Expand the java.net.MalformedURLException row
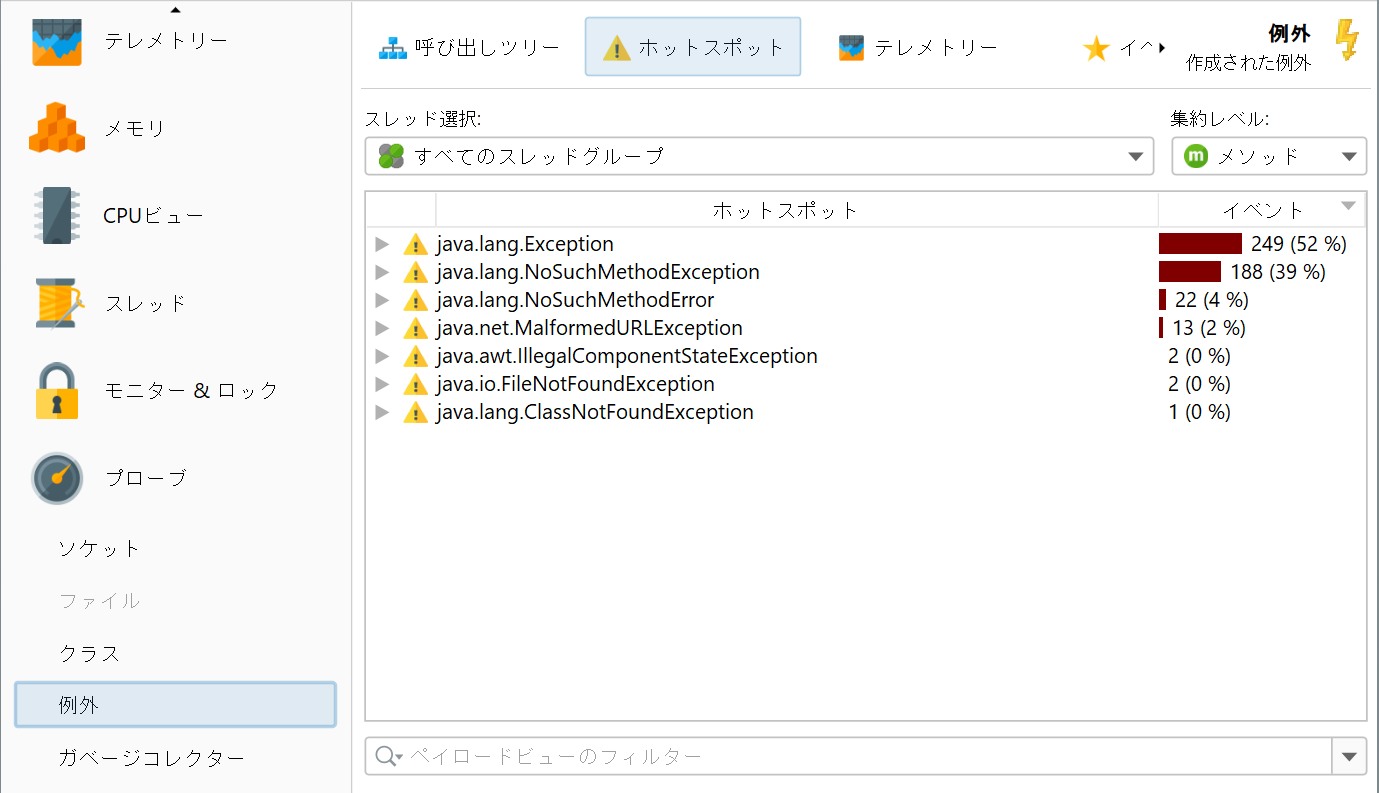Screen dimensions: 1379x793 click(x=381, y=328)
